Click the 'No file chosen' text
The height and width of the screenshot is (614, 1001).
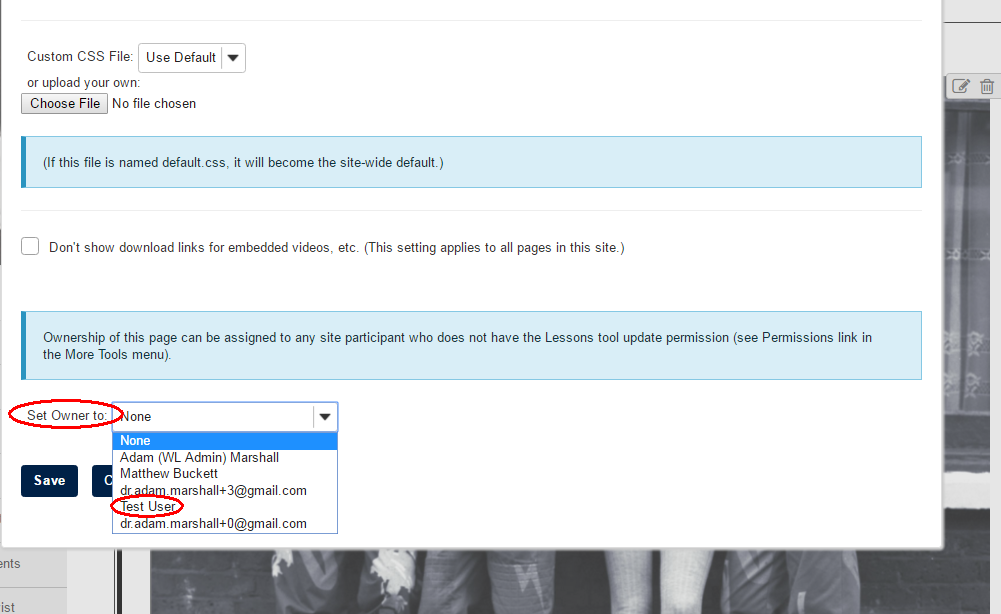tap(154, 103)
